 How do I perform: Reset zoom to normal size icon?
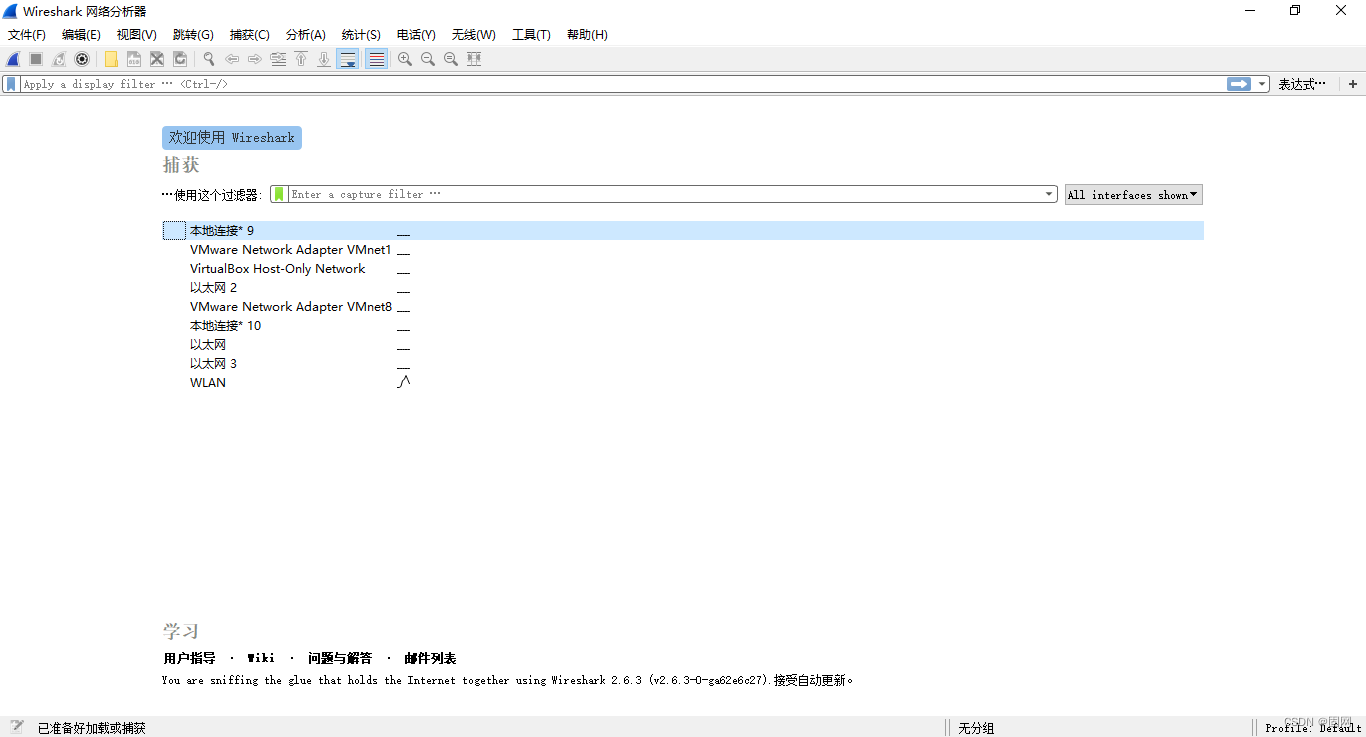pos(451,59)
